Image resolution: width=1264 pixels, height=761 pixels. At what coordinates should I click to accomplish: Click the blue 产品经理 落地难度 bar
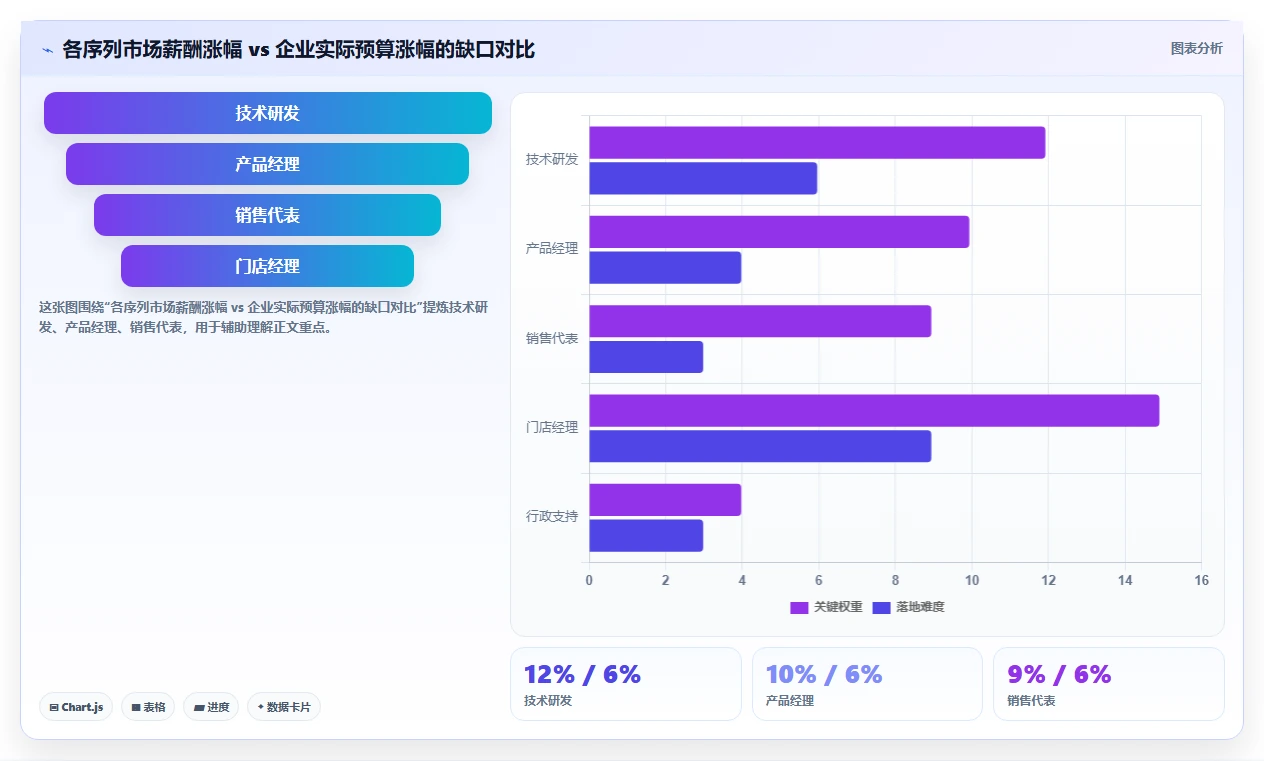(x=665, y=267)
